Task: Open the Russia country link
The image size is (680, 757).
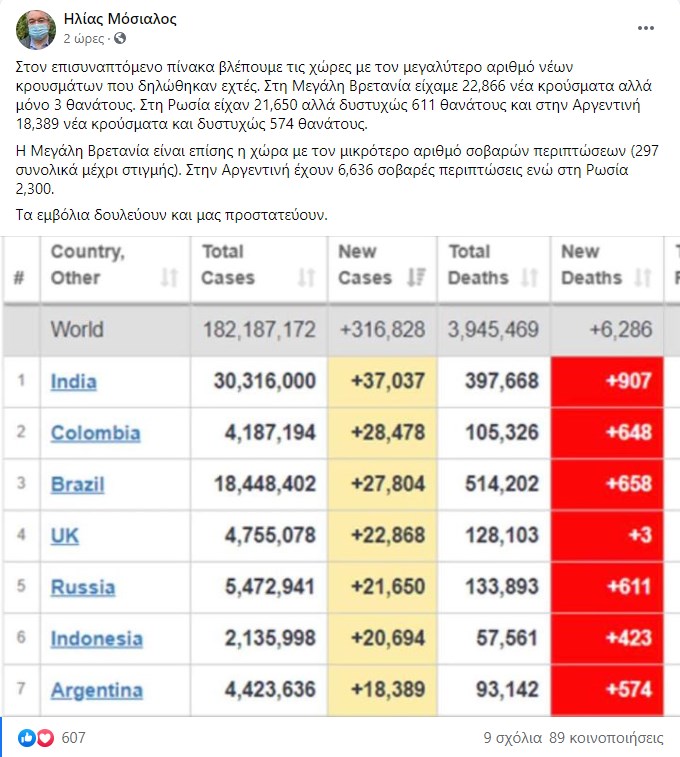Action: [82, 587]
